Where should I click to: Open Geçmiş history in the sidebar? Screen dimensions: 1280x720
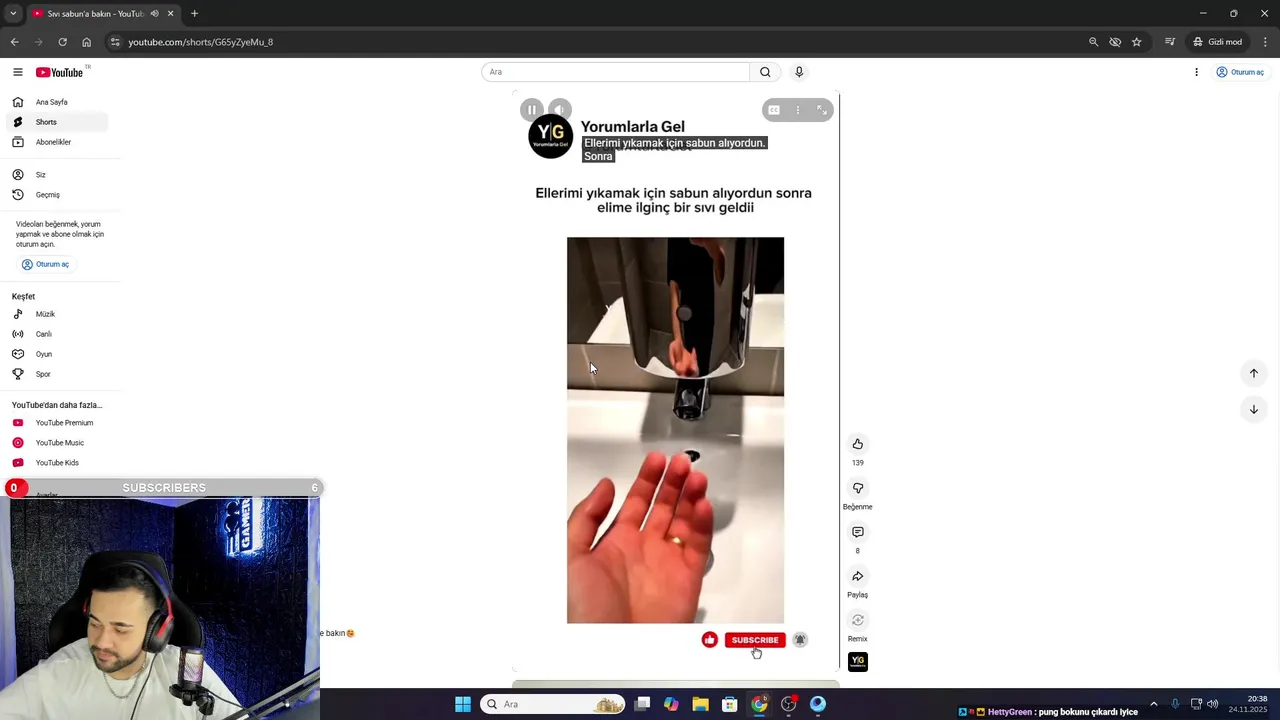55,195
